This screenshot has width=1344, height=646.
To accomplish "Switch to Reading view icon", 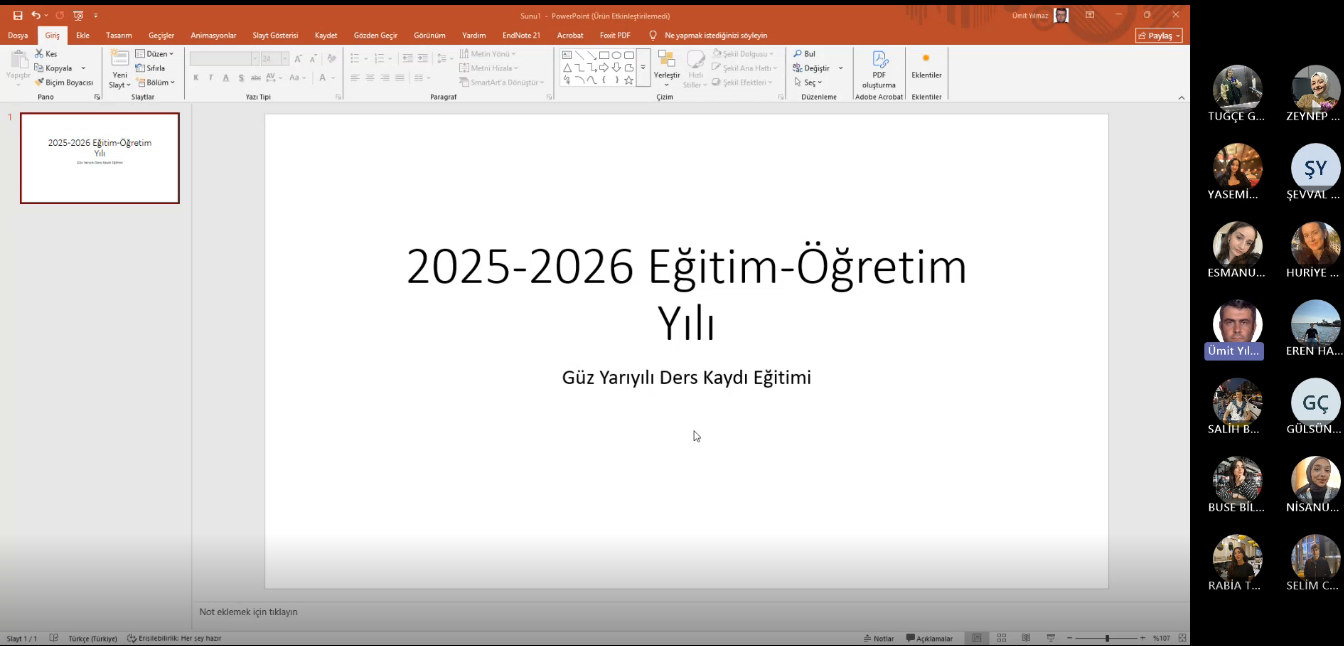I will click(1026, 638).
